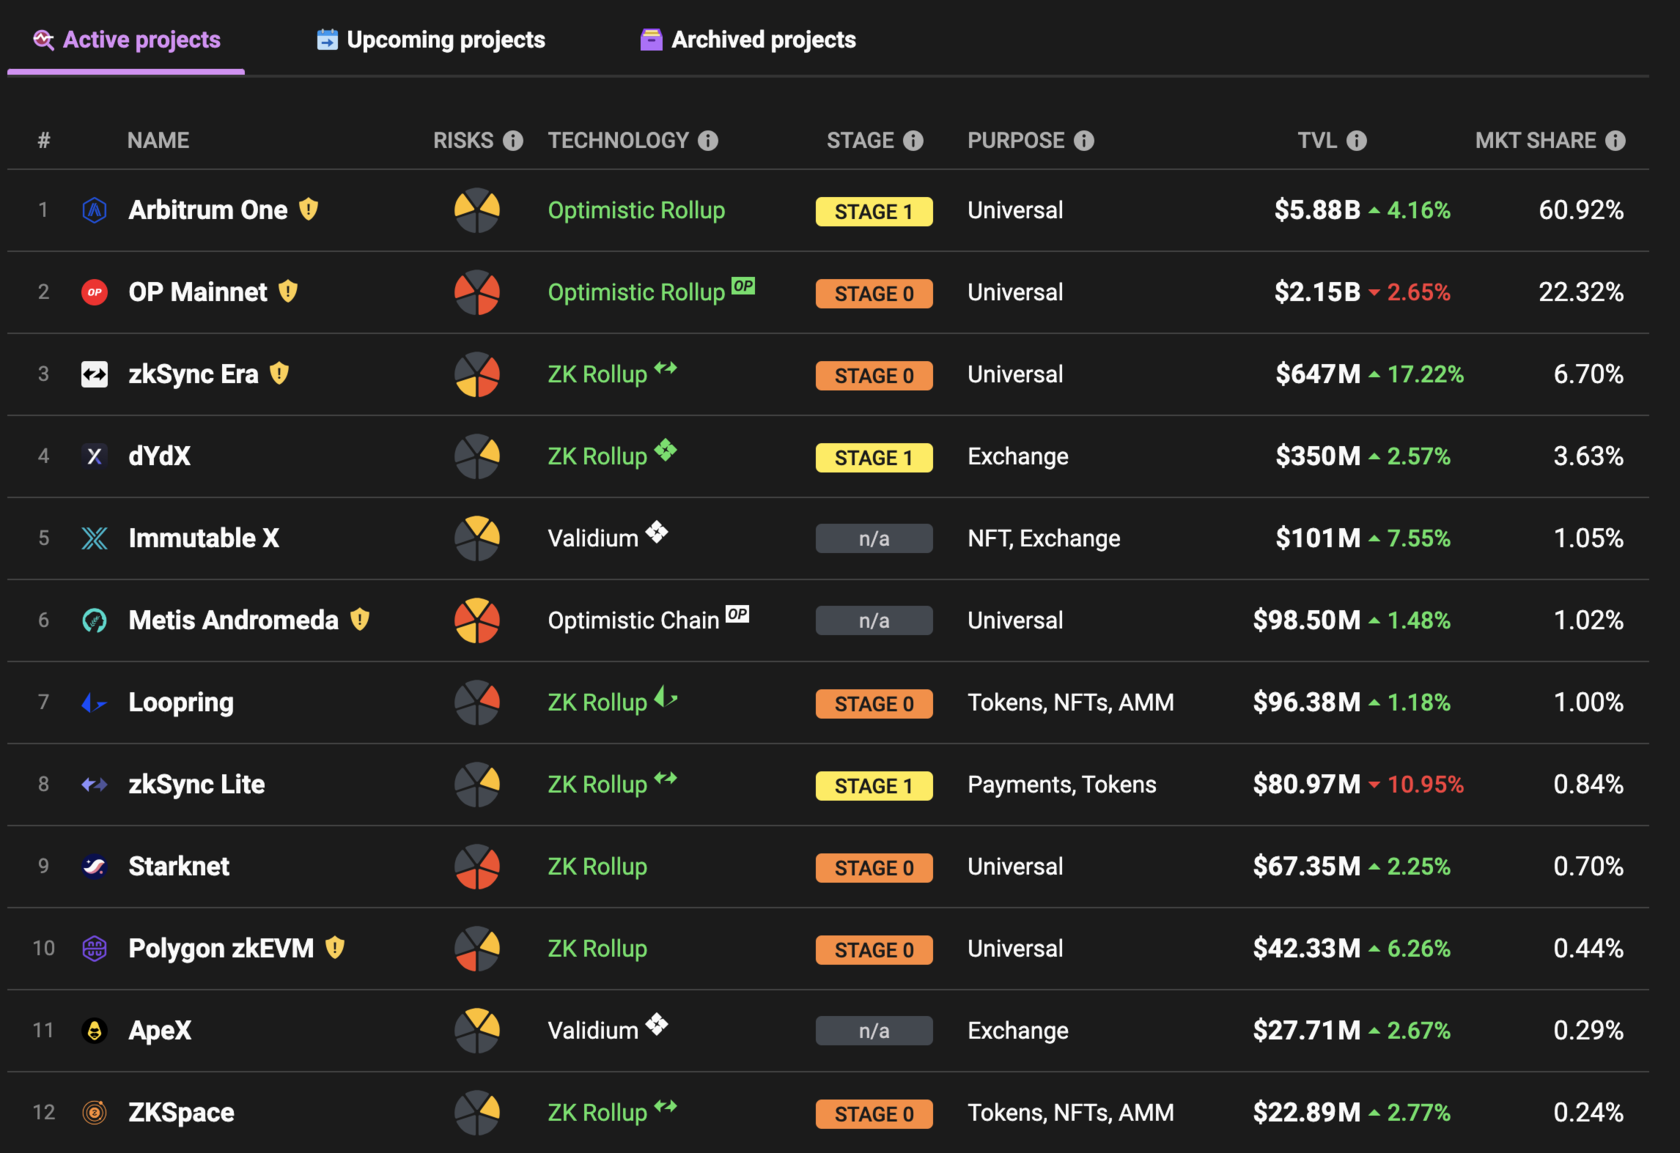1680x1153 pixels.
Task: Click the TVL column info icon
Action: [x=1357, y=141]
